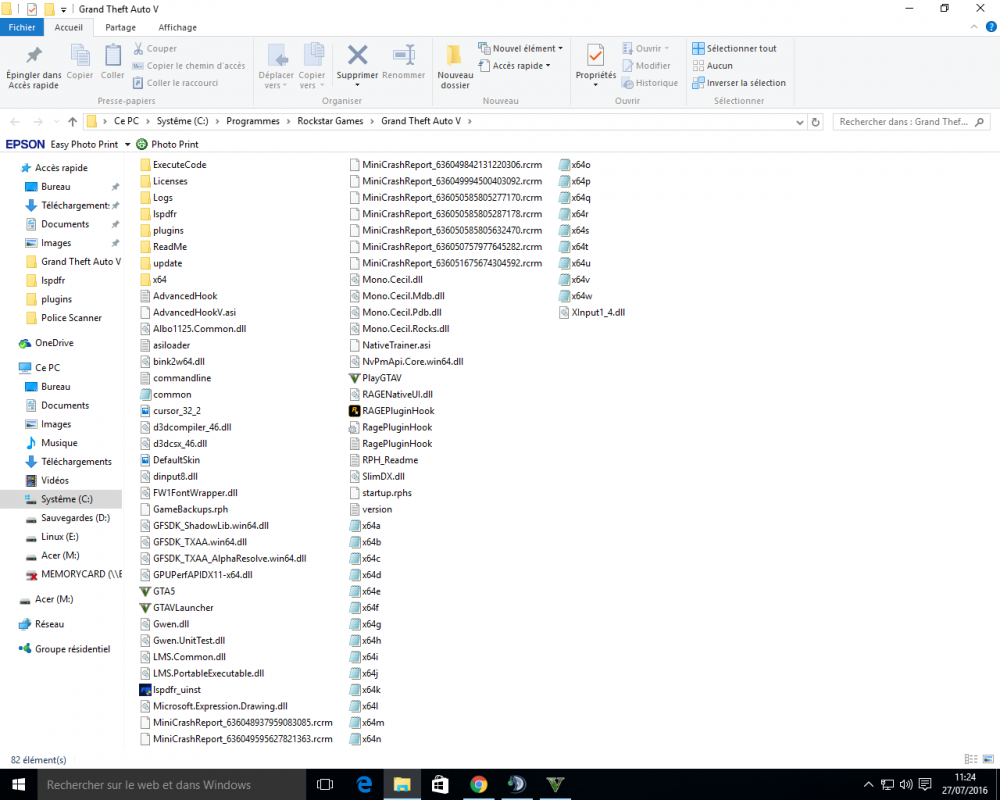Switch to large icons view in status bar

[x=988, y=759]
